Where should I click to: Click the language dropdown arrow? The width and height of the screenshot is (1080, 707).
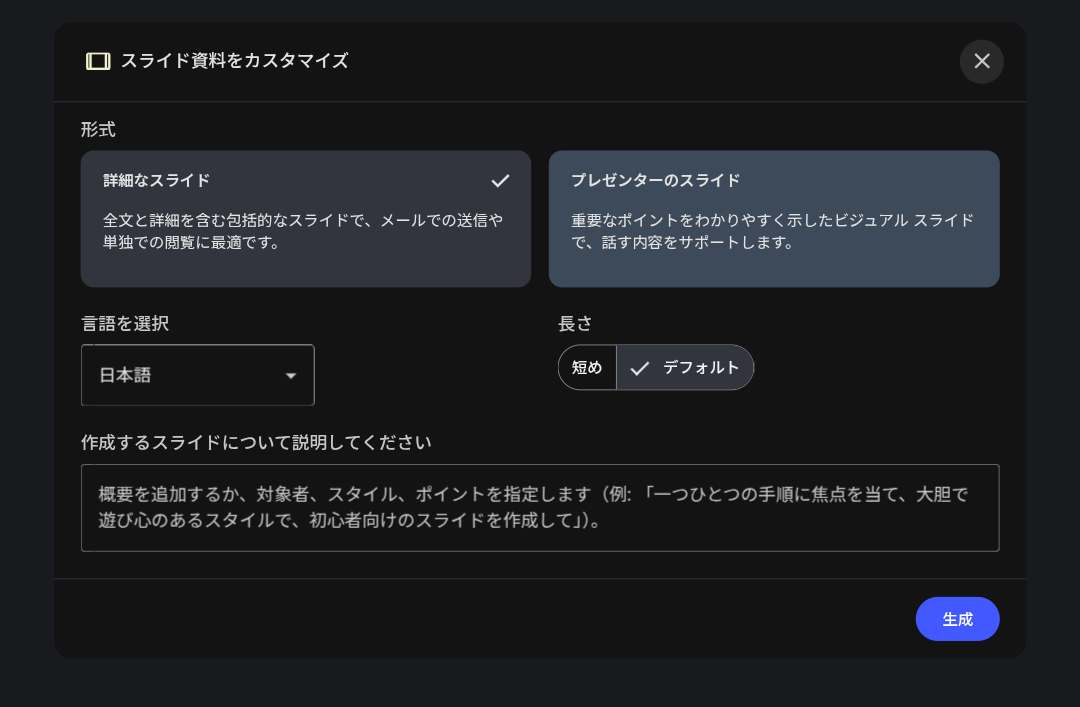point(291,376)
